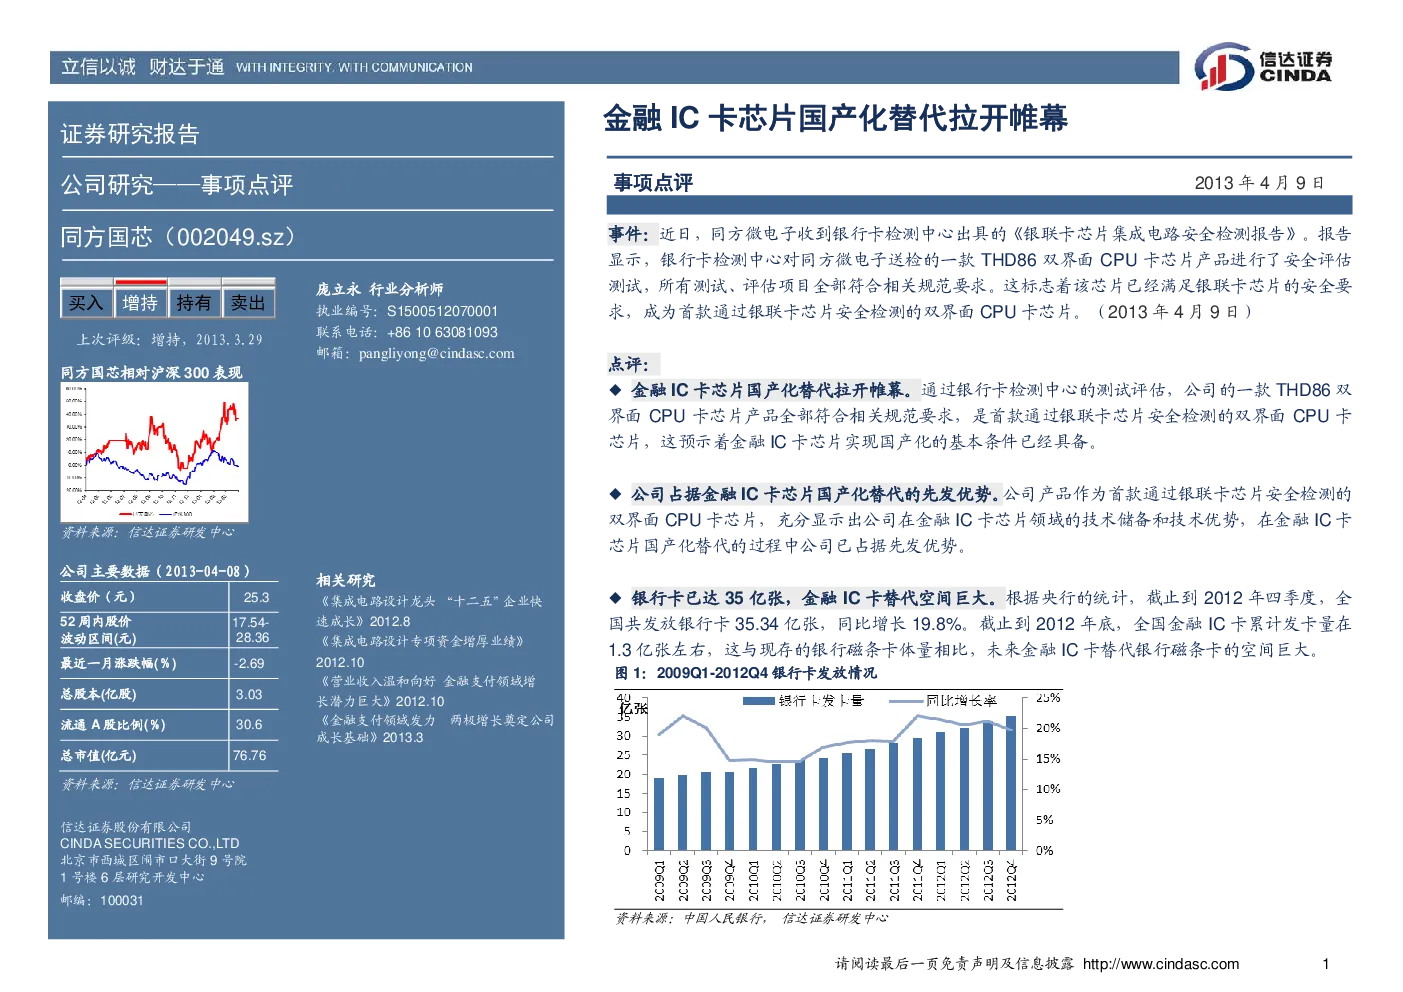1403x992 pixels.
Task: Select bullet heading 金融IC卡芯片国产化替代拉开帷幕。
Action: 773,390
